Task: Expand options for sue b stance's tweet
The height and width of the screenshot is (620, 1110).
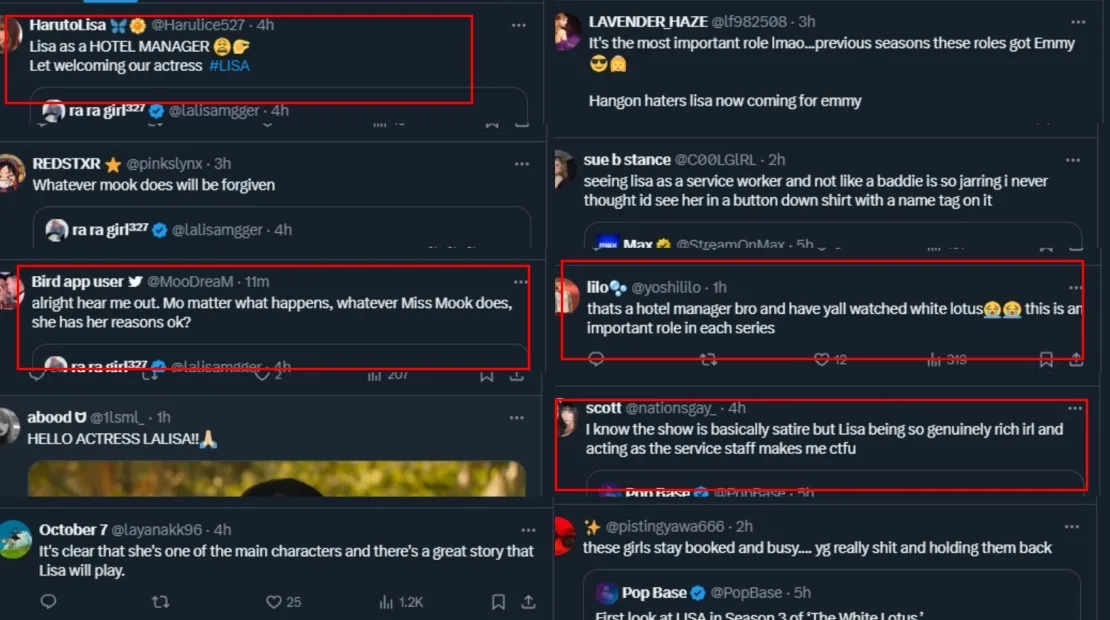Action: point(1073,160)
